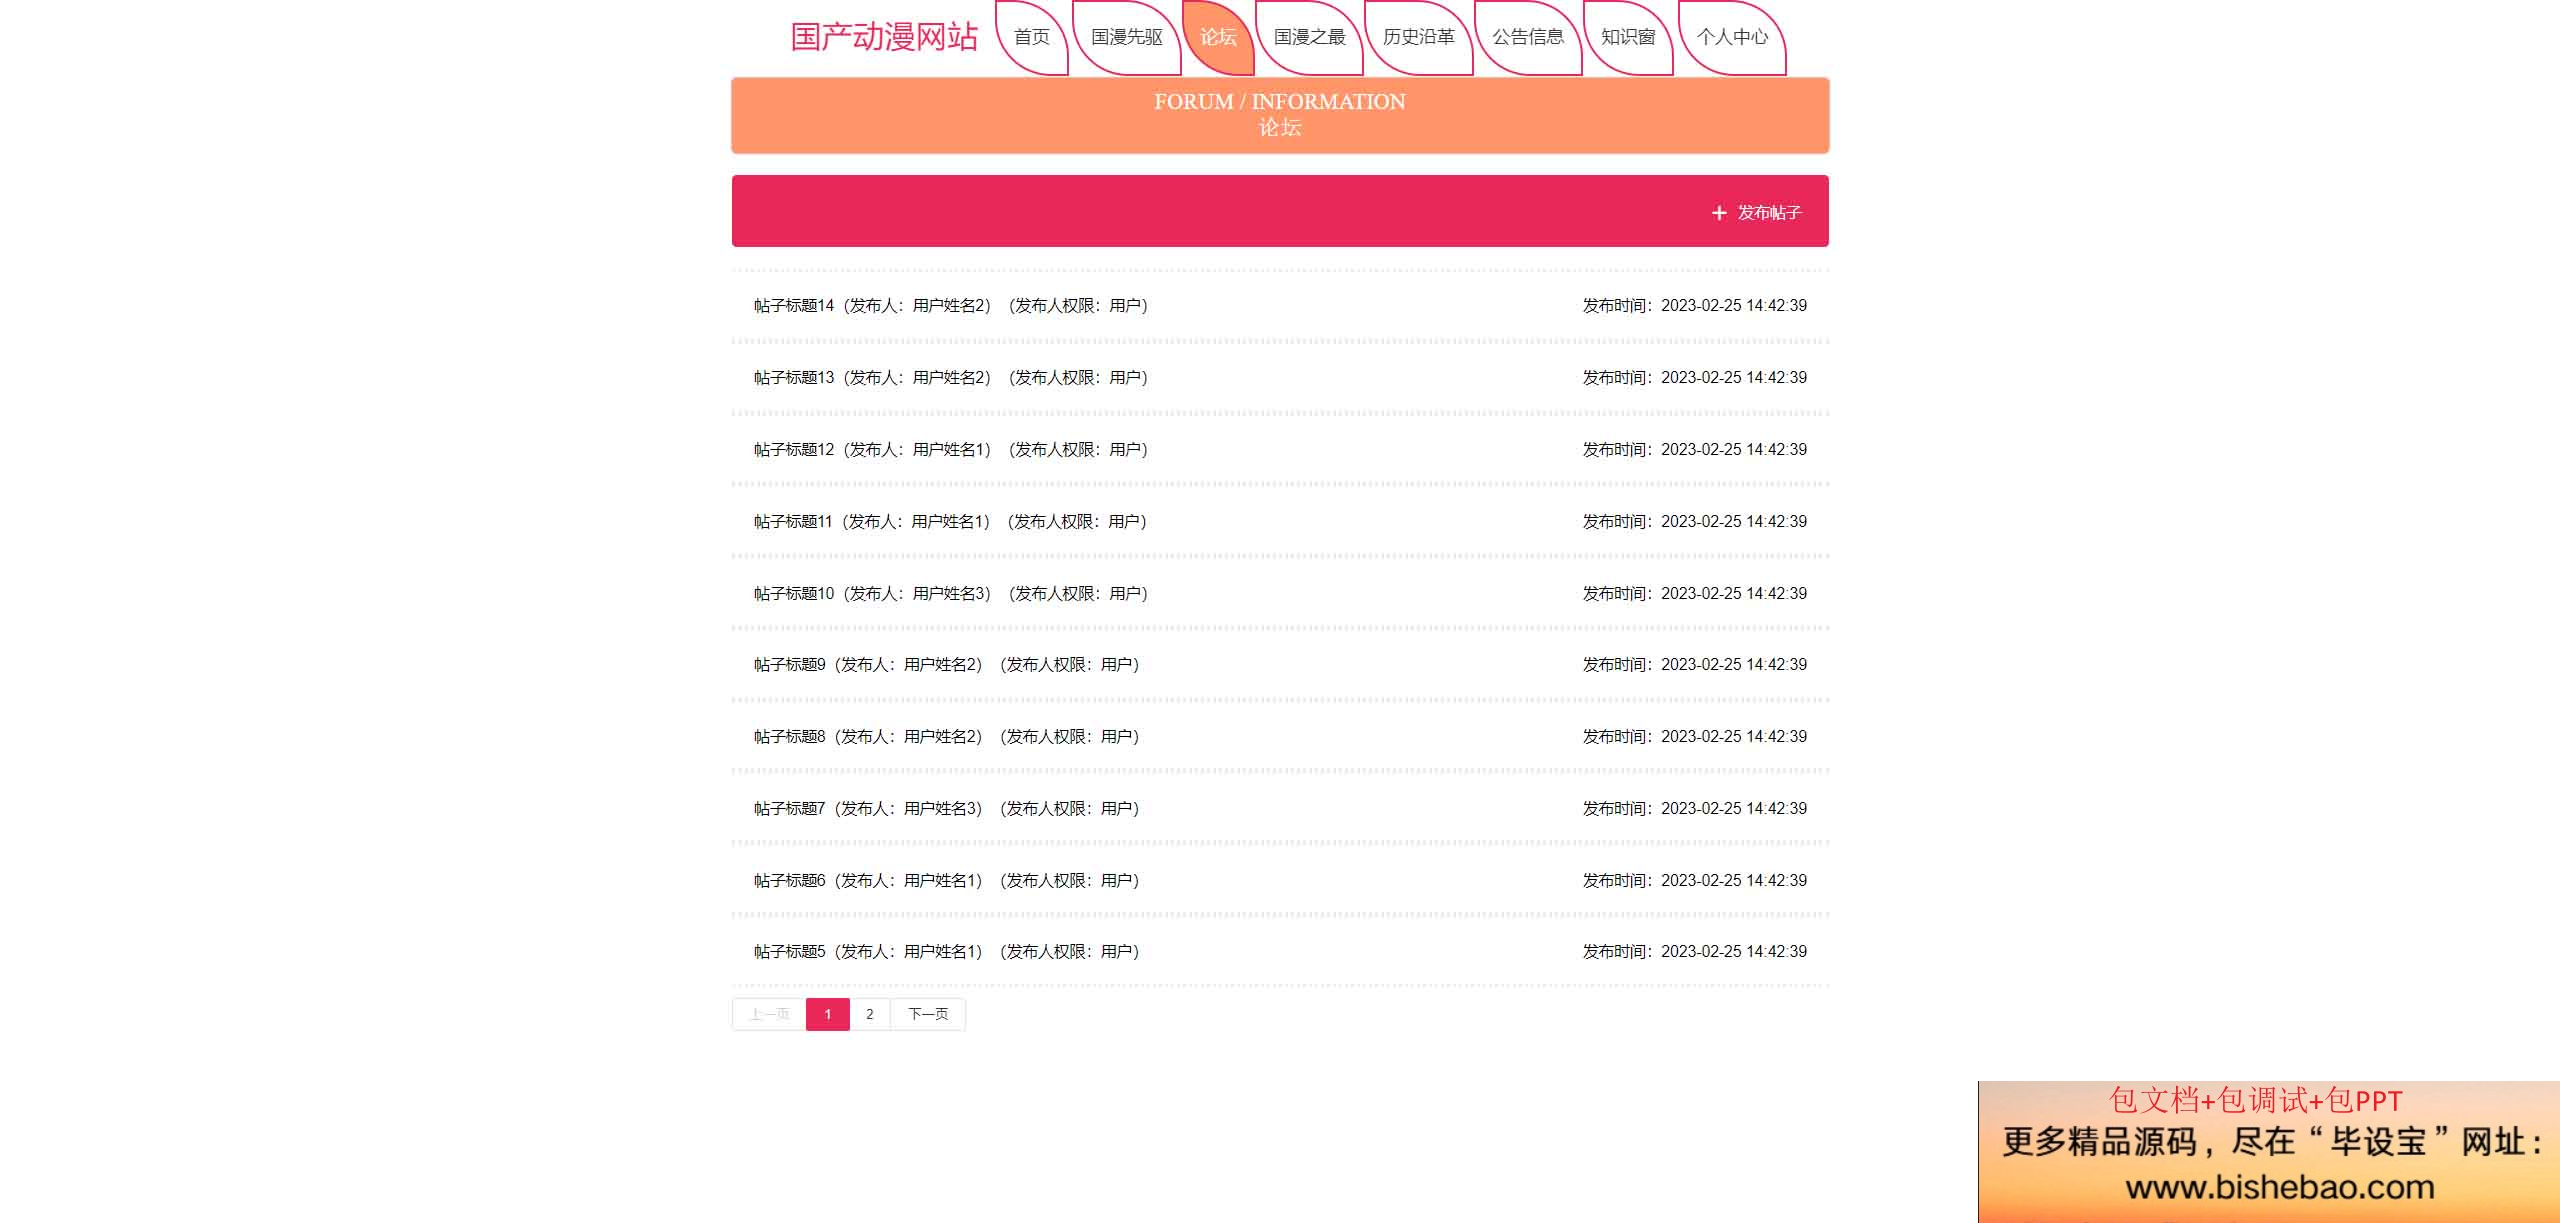Click the 国产动漫网站 site logo
The width and height of the screenshot is (2560, 1223).
[884, 37]
